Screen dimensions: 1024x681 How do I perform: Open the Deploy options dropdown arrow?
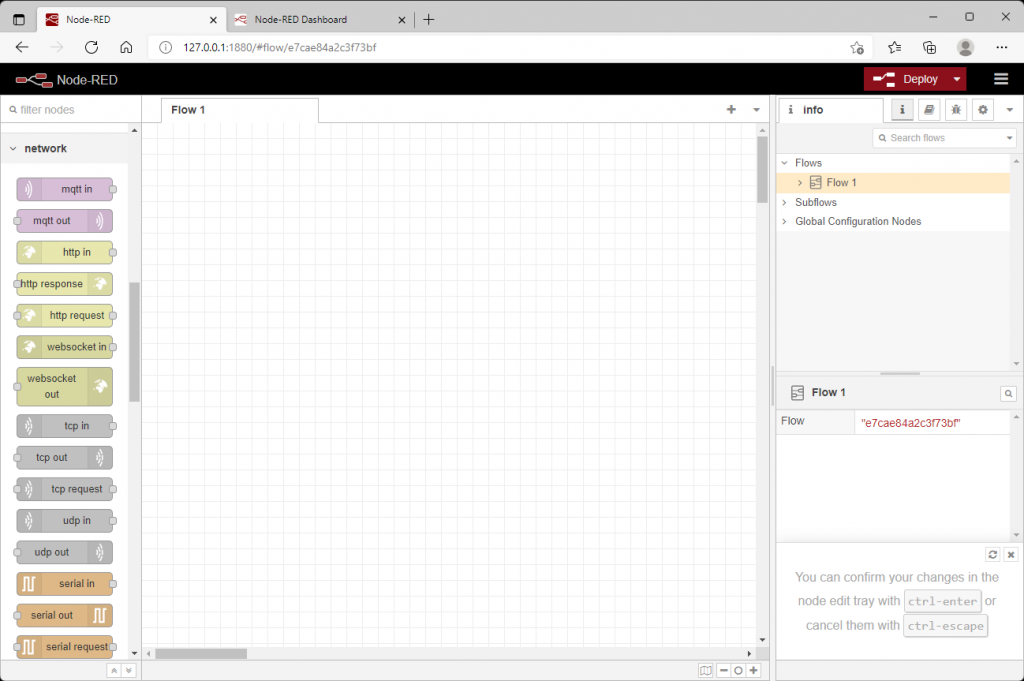(x=957, y=79)
